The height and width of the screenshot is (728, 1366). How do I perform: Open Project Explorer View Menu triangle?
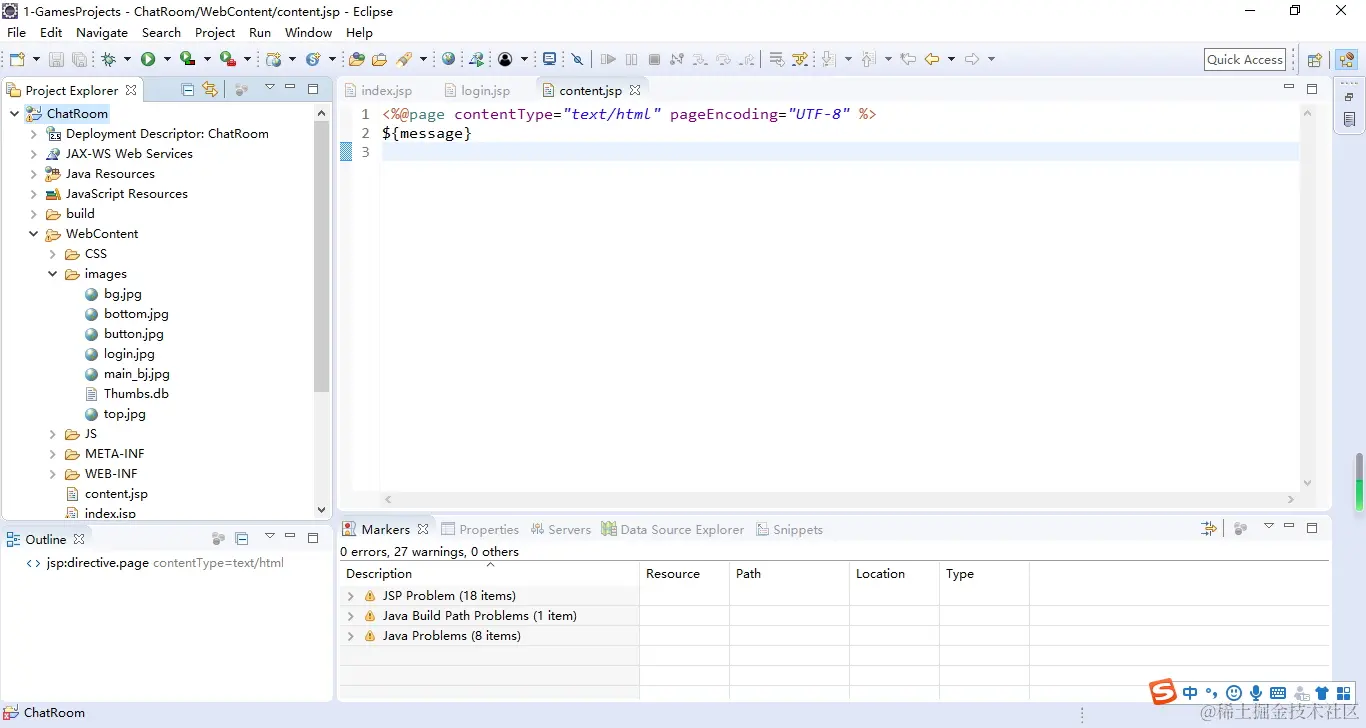269,88
